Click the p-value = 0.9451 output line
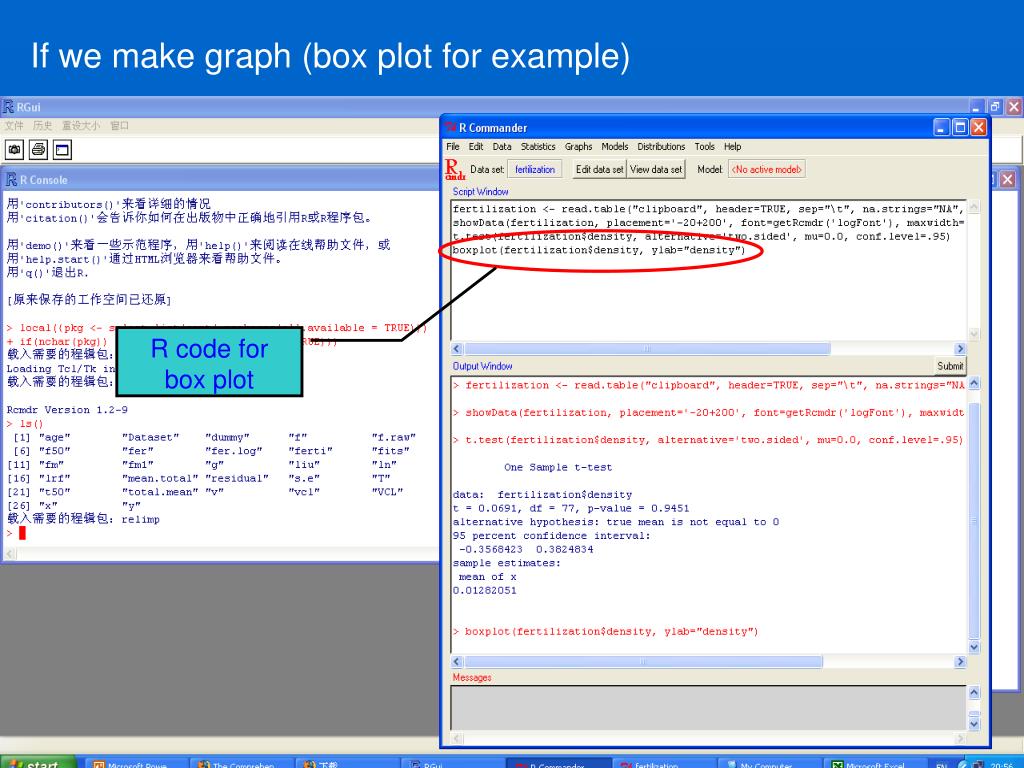The width and height of the screenshot is (1024, 768). [571, 509]
